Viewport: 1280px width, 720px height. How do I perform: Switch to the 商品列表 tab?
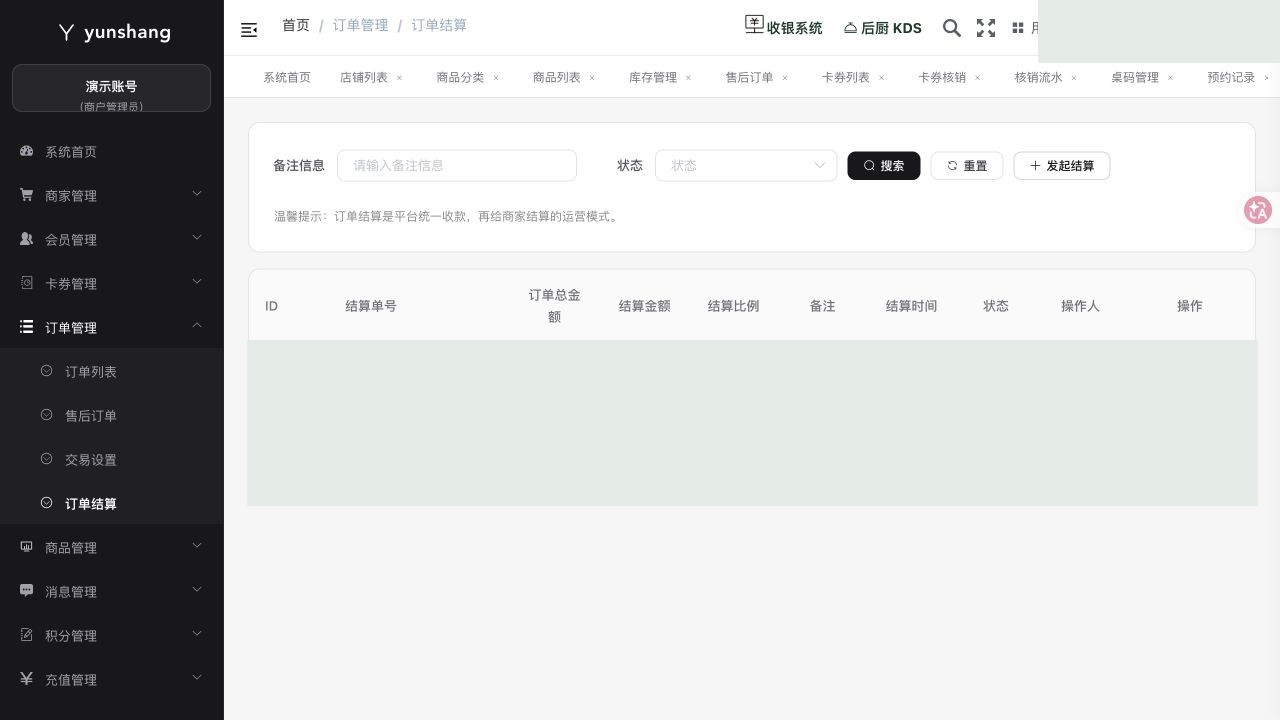(556, 77)
